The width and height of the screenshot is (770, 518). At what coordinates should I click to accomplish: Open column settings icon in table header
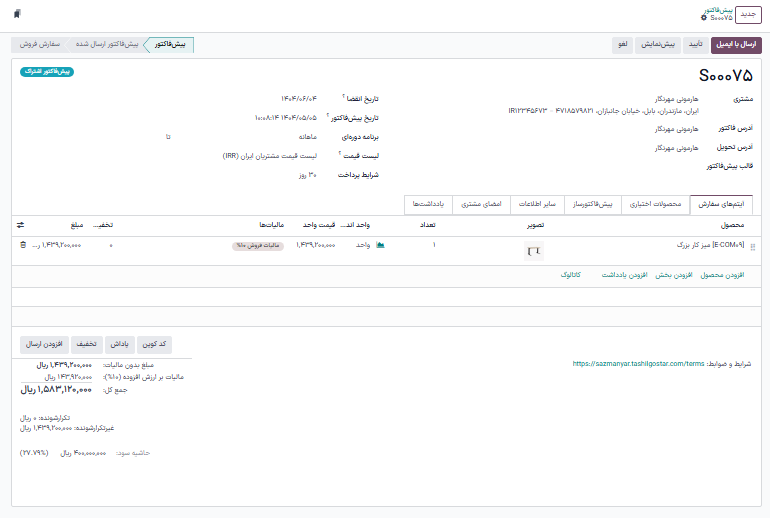[21, 225]
